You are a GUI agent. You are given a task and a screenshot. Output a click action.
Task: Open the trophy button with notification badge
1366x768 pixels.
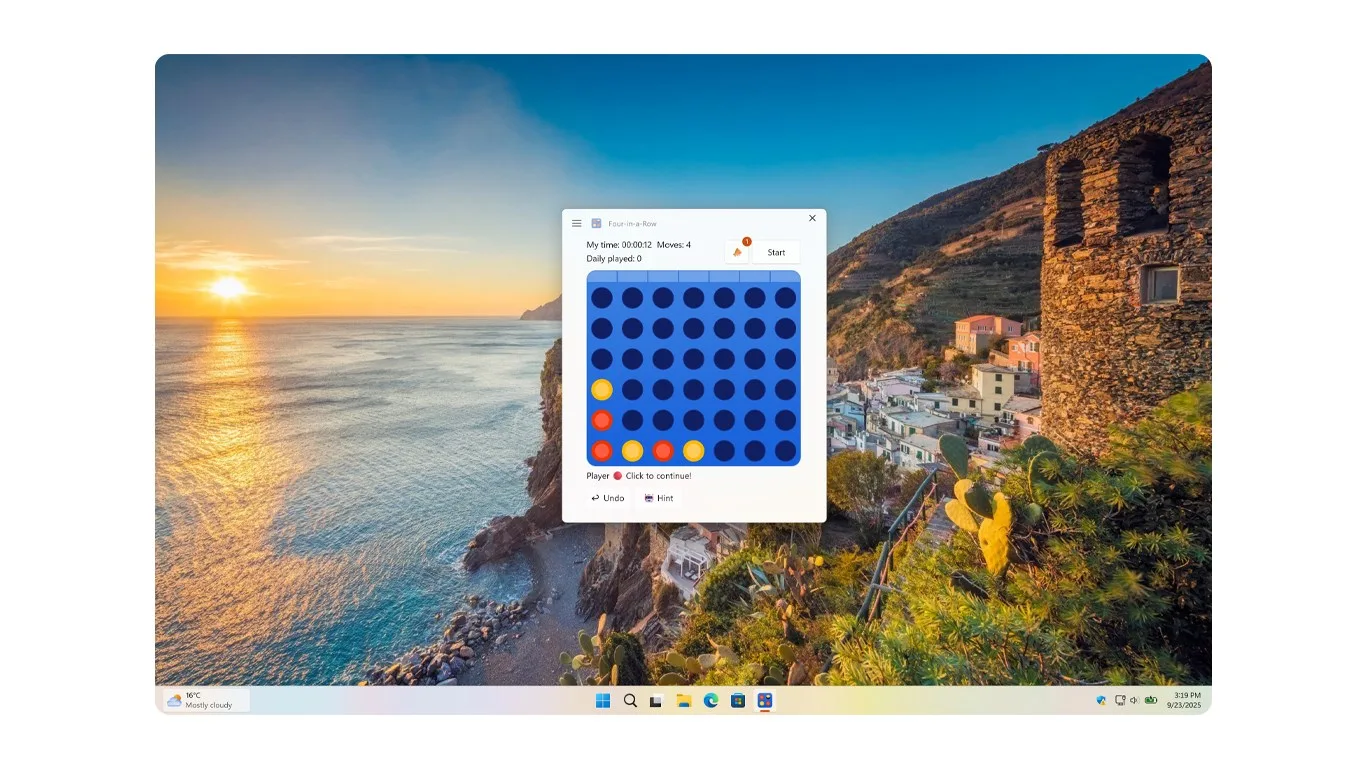tap(738, 252)
